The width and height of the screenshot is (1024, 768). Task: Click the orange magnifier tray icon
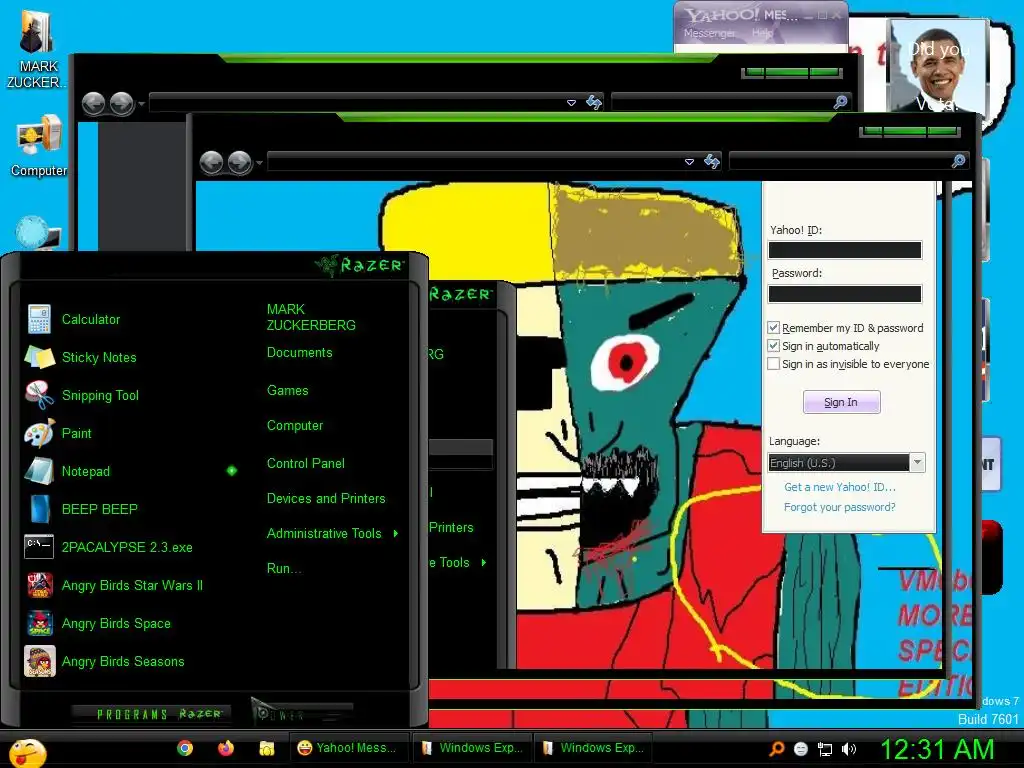point(777,748)
